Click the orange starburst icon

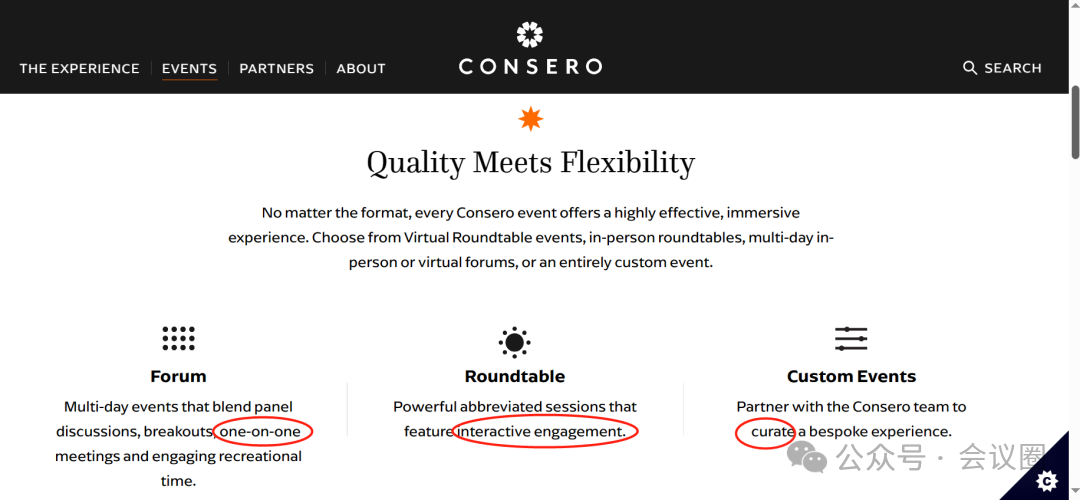pos(530,119)
